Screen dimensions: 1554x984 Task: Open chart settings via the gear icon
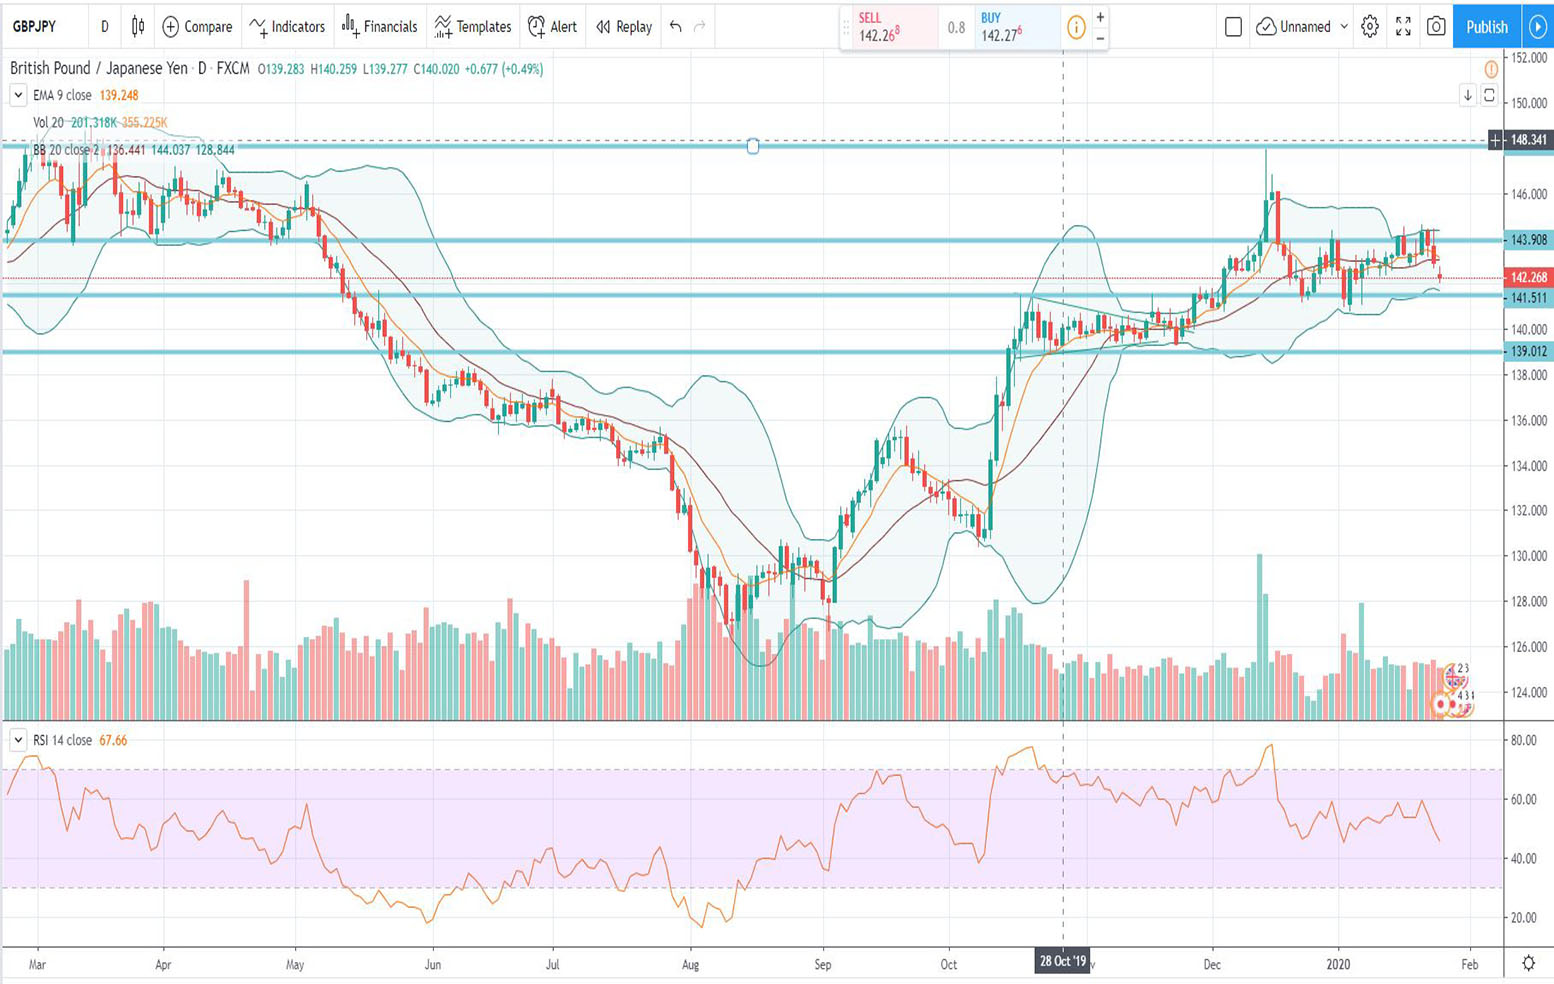pyautogui.click(x=1368, y=27)
